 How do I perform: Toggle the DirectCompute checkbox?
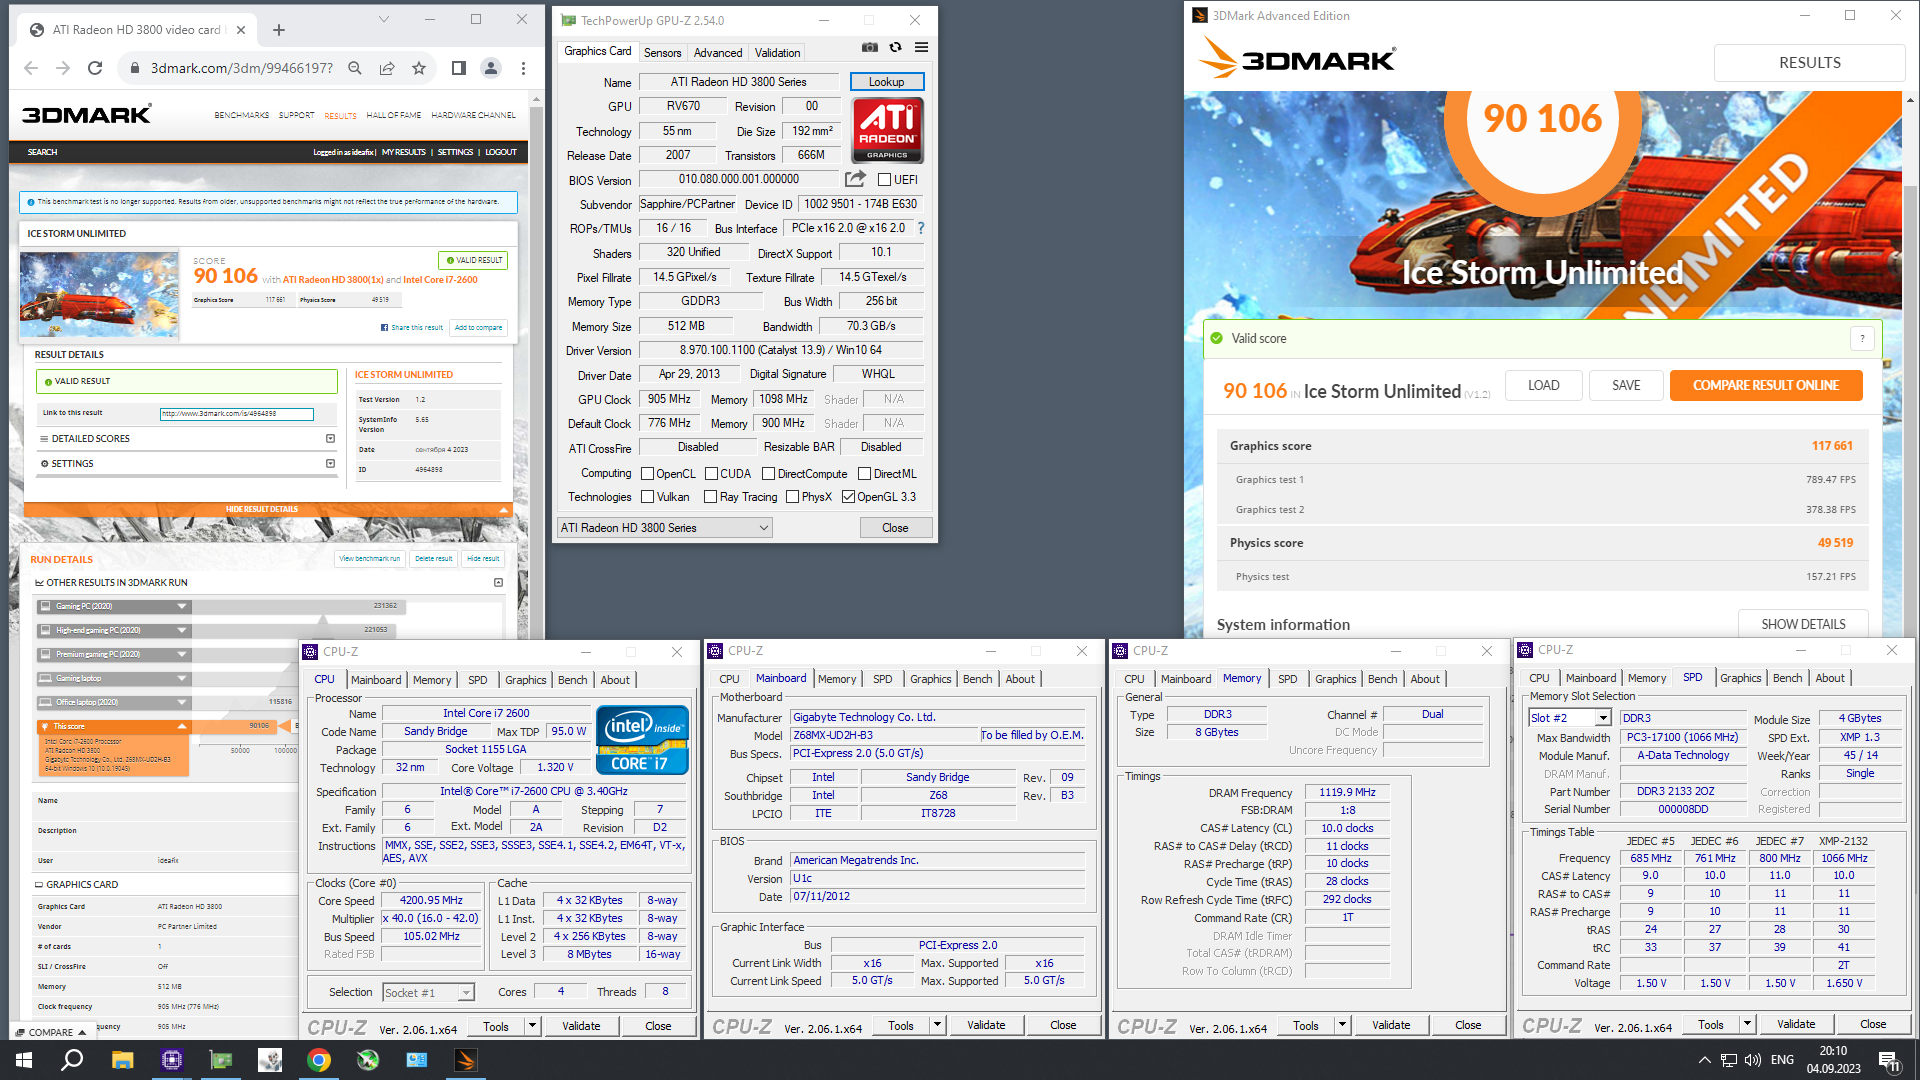[768, 474]
